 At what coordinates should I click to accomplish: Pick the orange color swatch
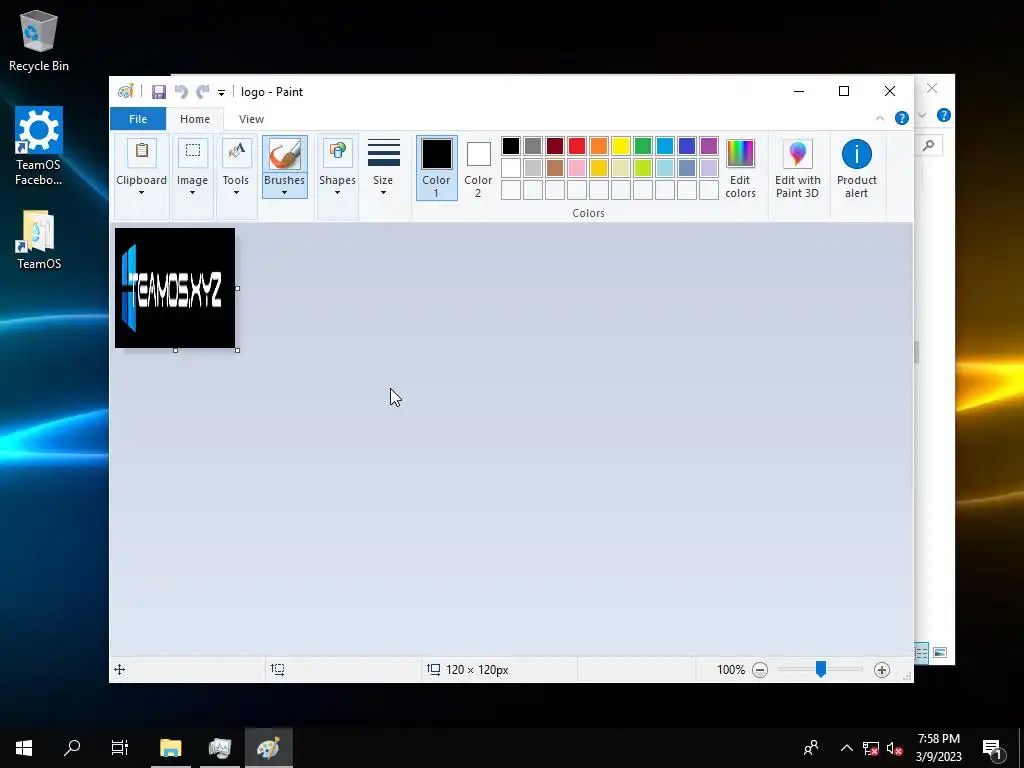[x=599, y=146]
